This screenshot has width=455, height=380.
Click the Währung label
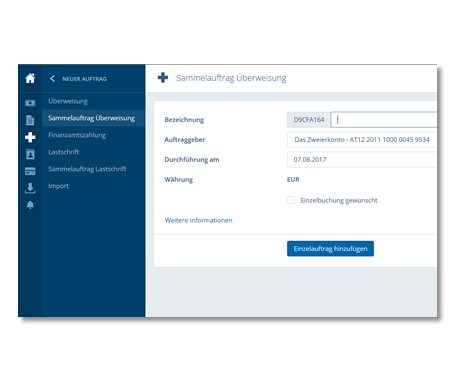(x=179, y=180)
